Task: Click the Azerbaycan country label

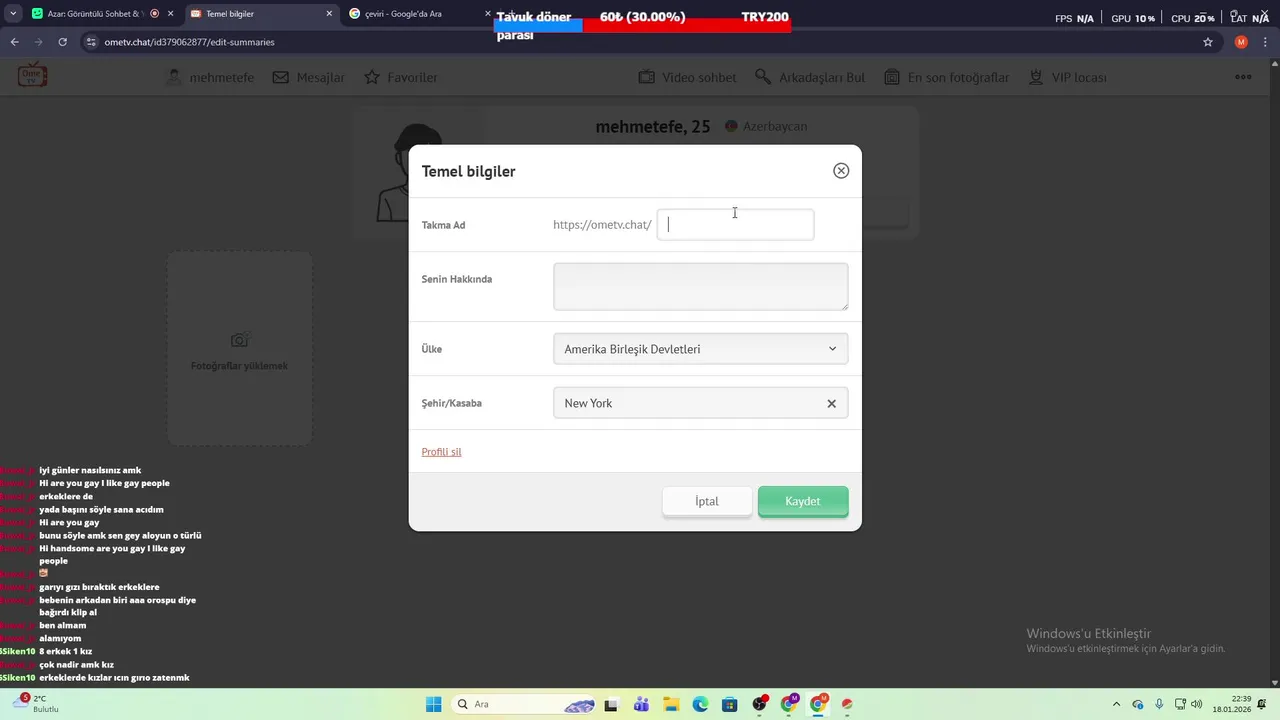Action: pyautogui.click(x=766, y=127)
